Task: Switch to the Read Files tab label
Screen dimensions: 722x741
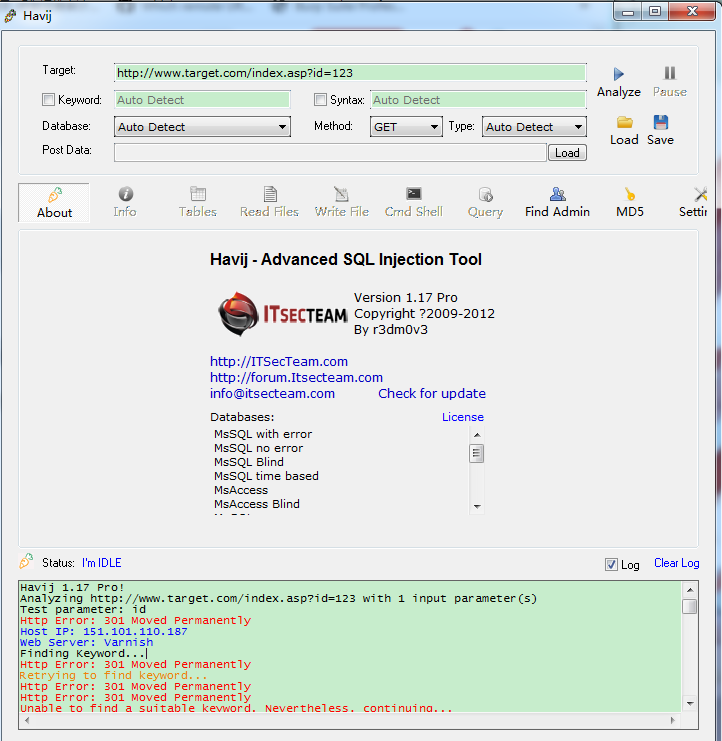Action: tap(269, 212)
